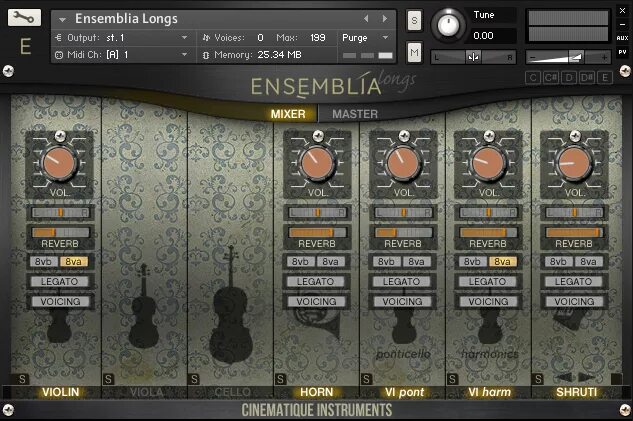This screenshot has height=421, width=633.
Task: Toggle LEGATO on the VI harm channel
Action: point(488,281)
